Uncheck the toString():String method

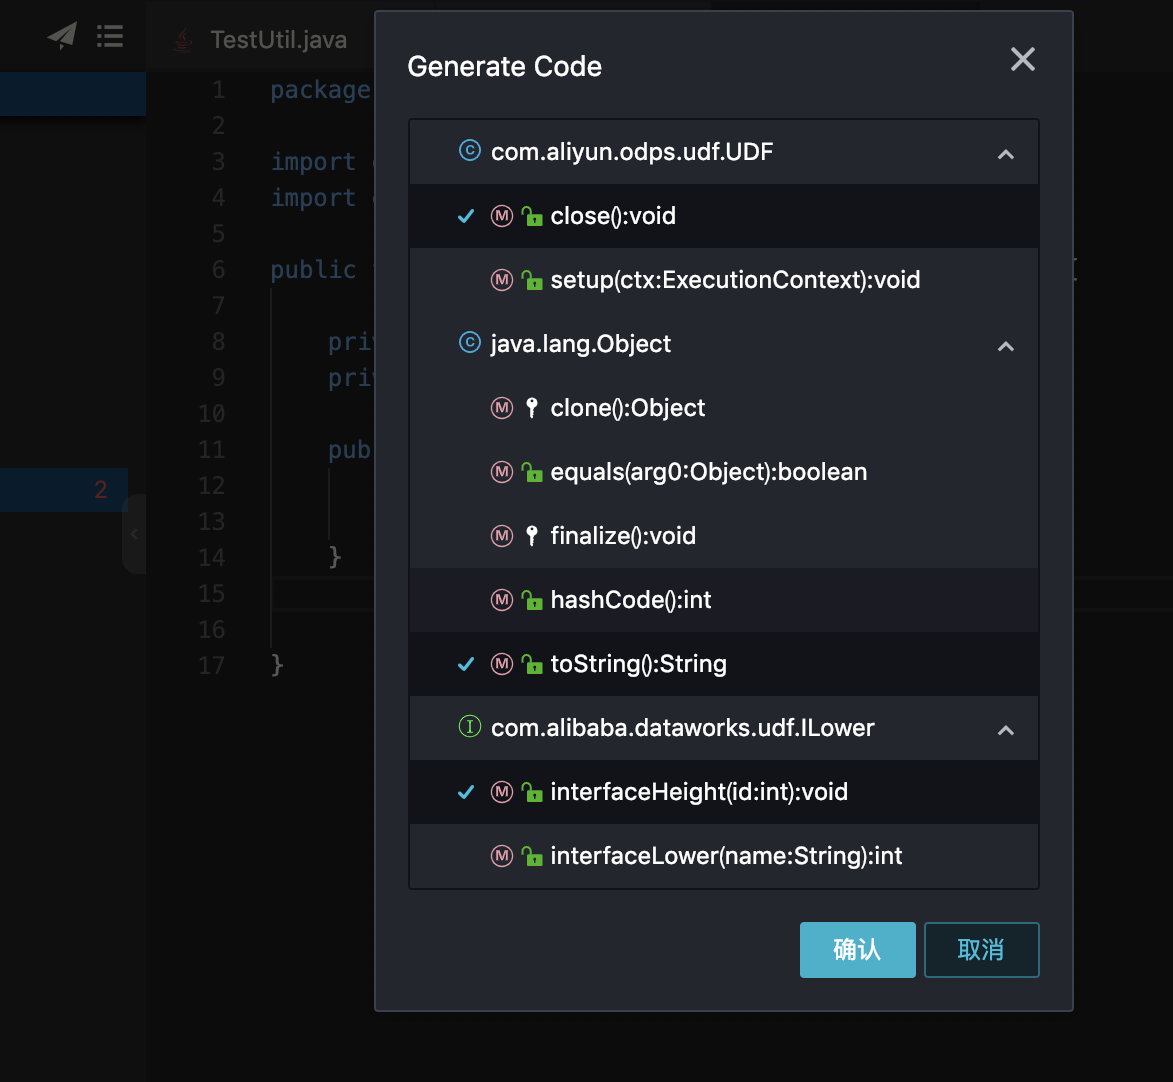[466, 664]
